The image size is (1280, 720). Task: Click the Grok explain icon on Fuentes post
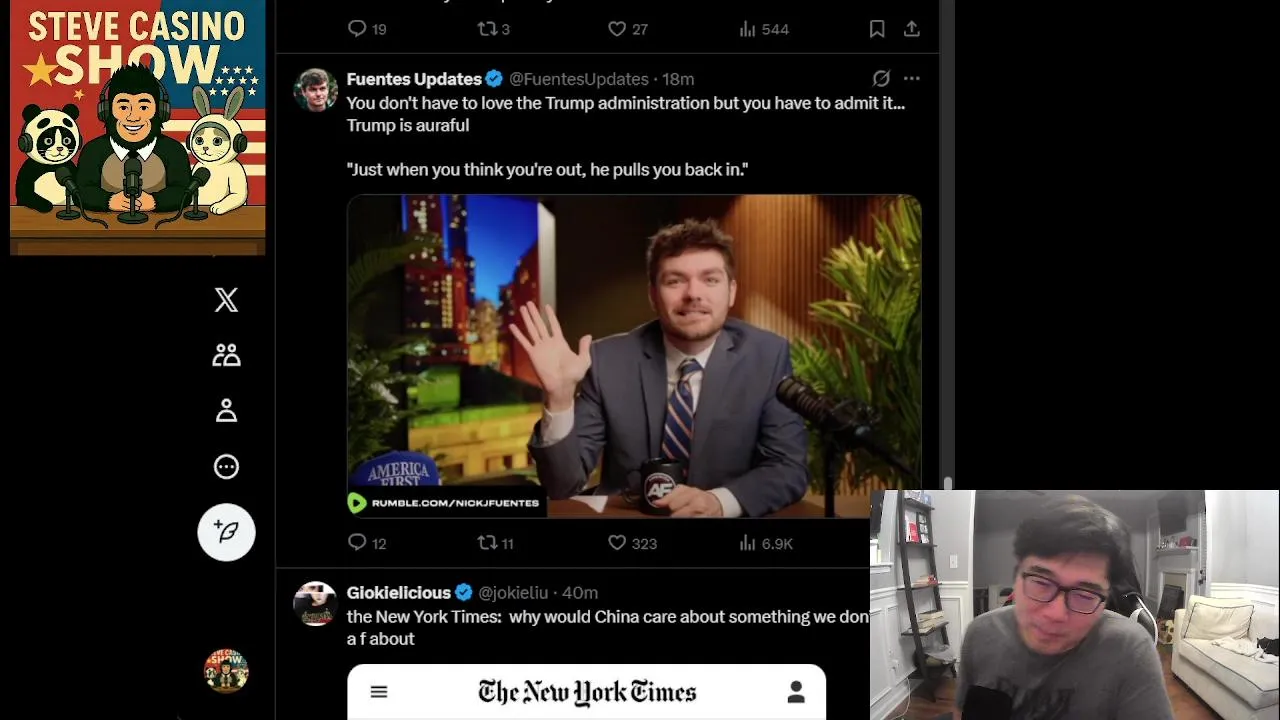(881, 78)
